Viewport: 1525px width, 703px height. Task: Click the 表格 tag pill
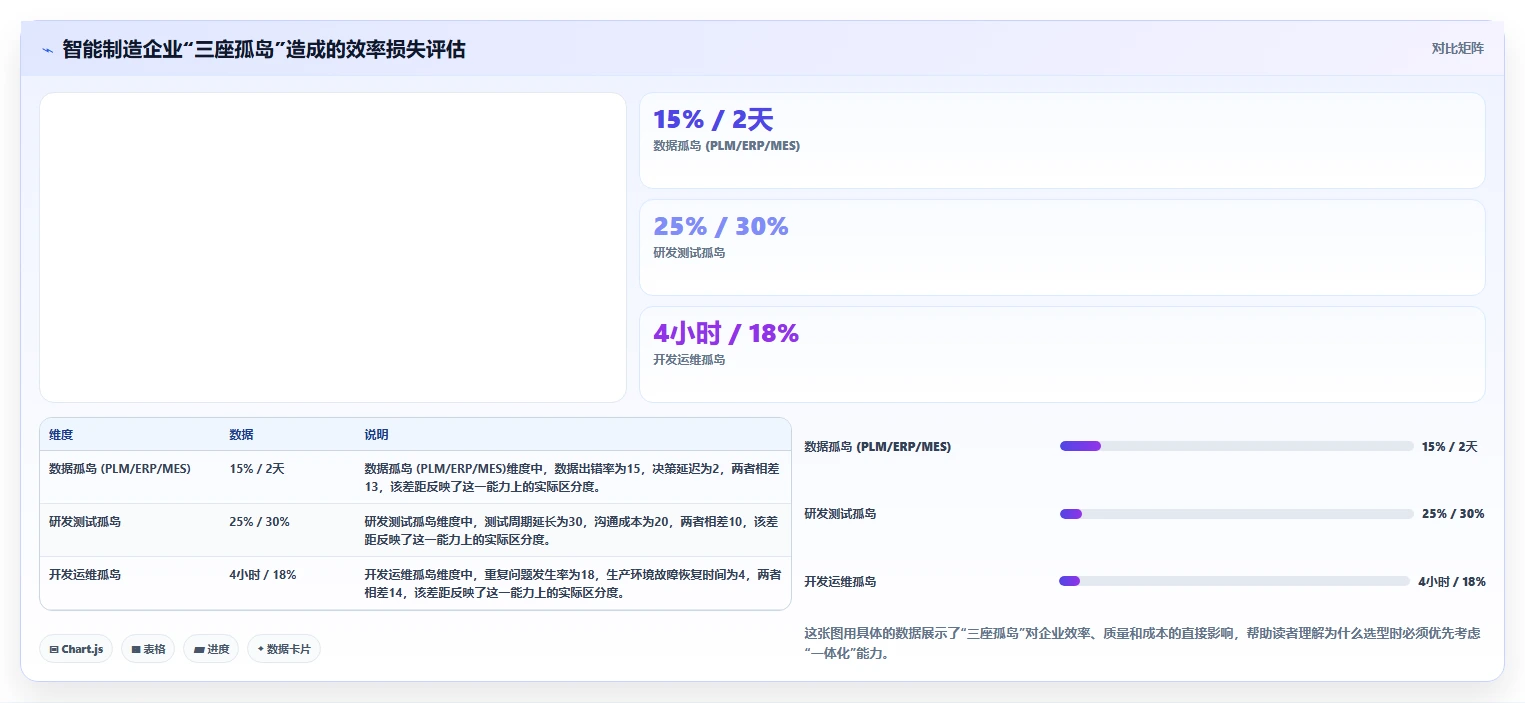click(x=148, y=649)
